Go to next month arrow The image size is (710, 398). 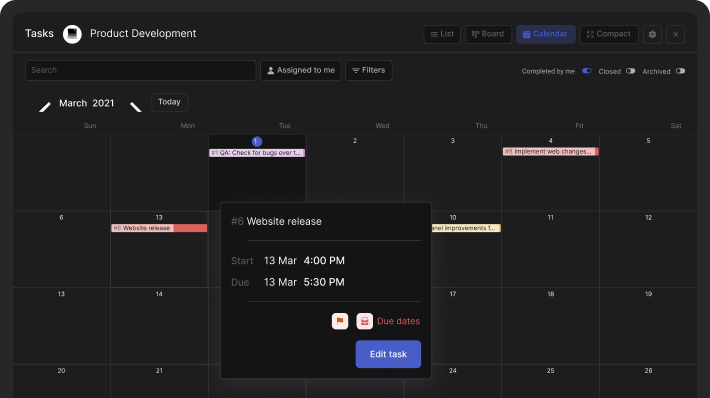[x=136, y=107]
